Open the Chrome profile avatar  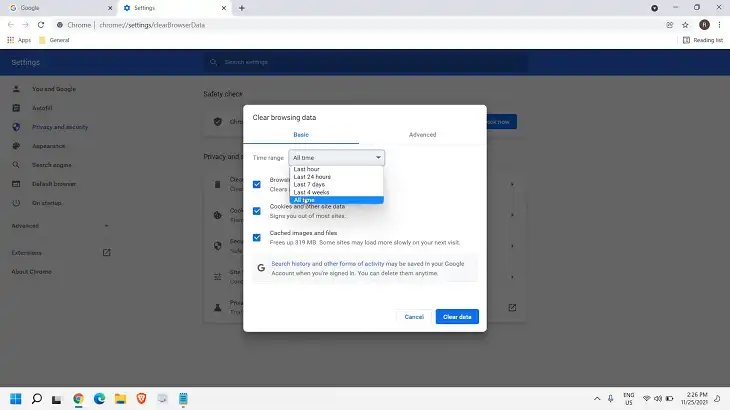click(704, 25)
